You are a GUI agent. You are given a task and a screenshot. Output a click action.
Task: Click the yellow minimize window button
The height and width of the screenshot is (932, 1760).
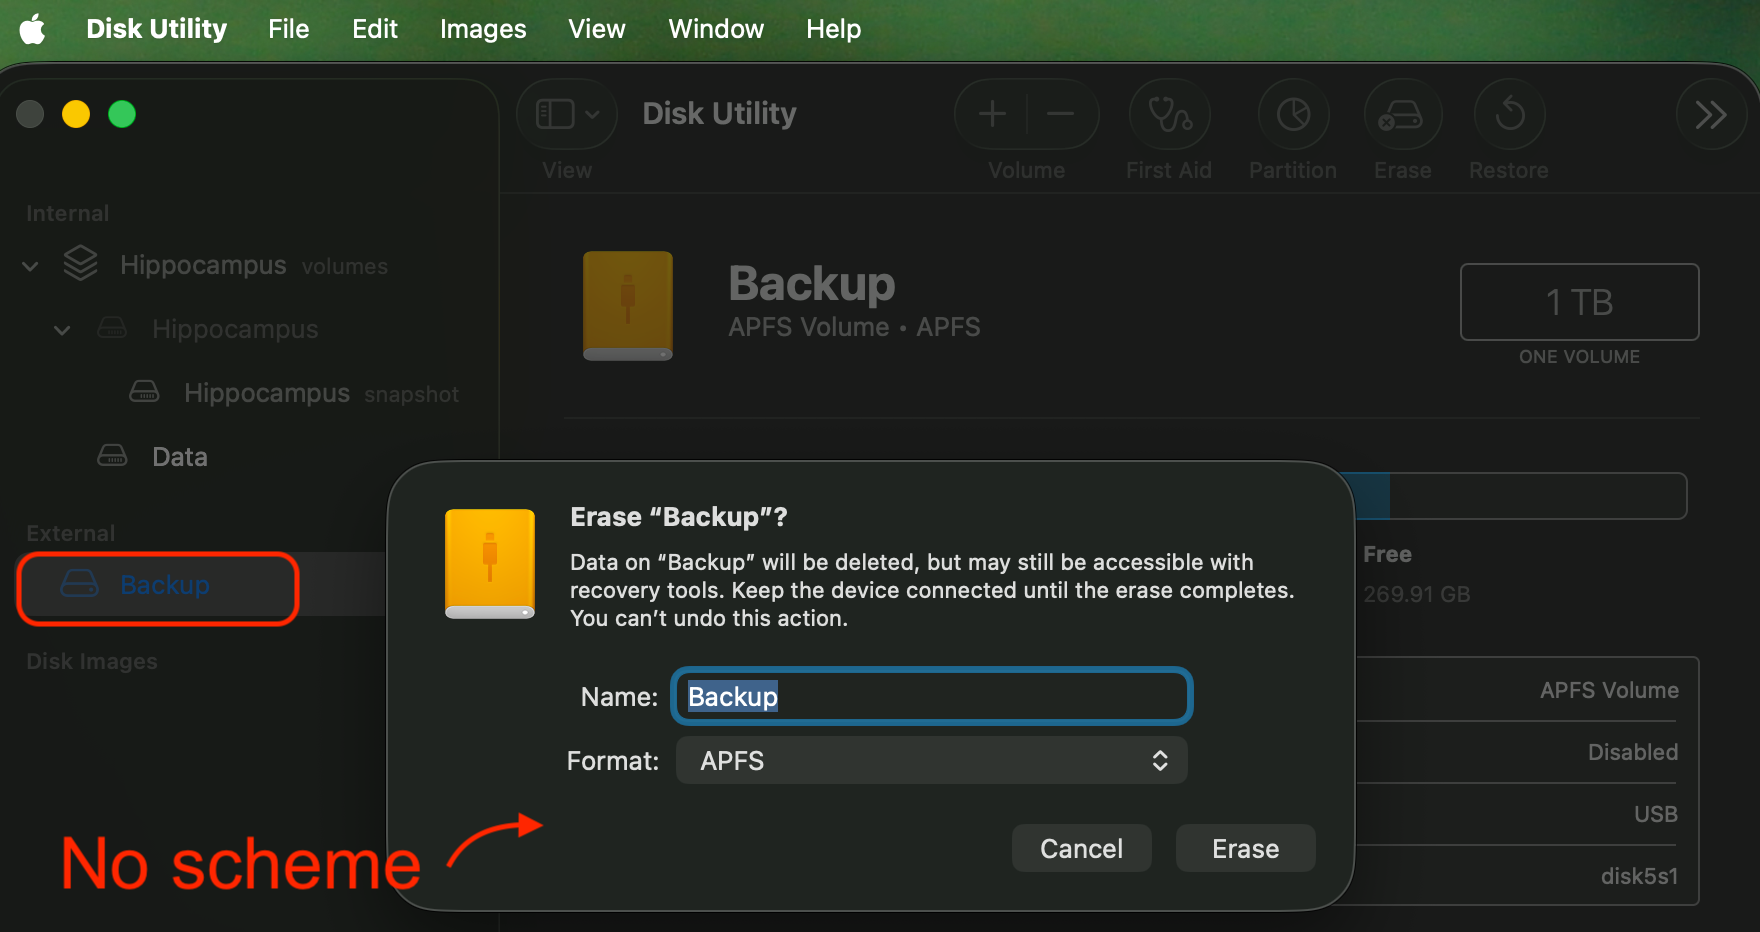76,114
